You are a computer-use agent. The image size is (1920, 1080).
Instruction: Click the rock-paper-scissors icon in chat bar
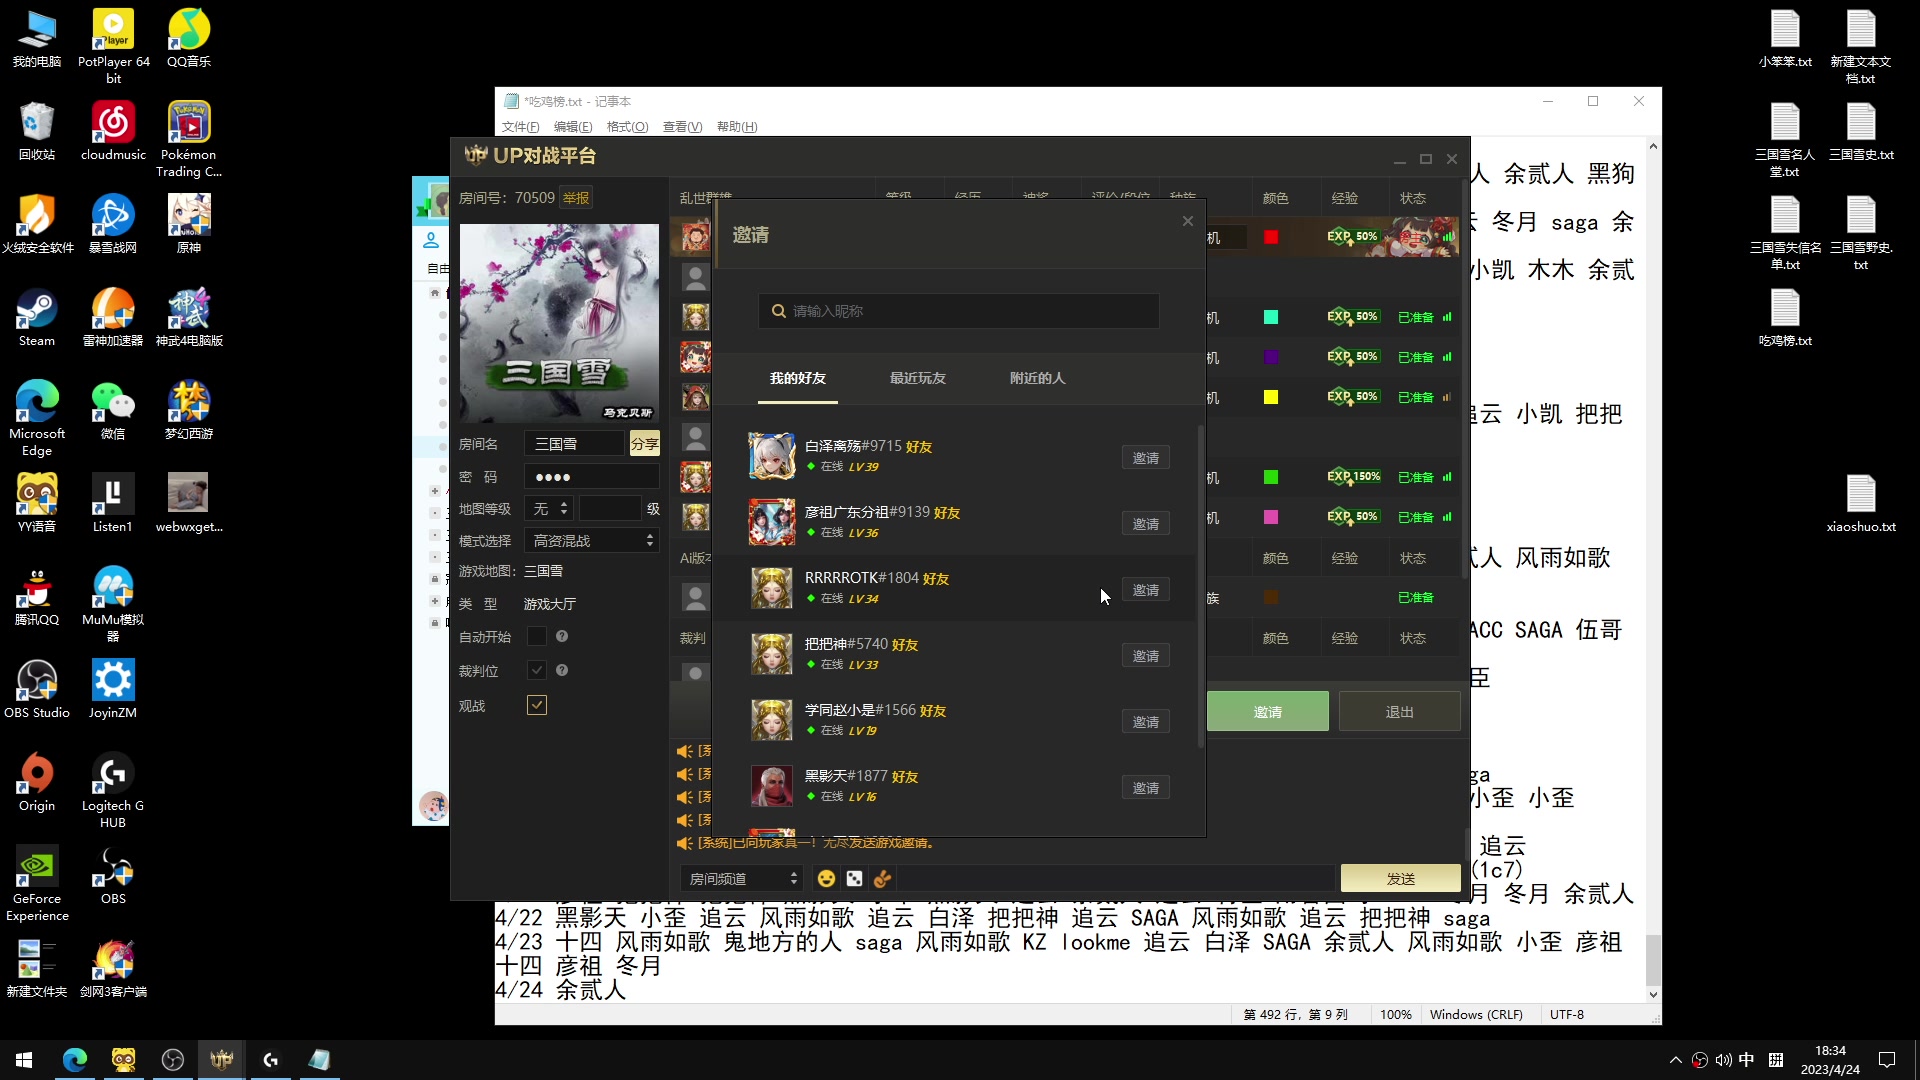pos(882,878)
